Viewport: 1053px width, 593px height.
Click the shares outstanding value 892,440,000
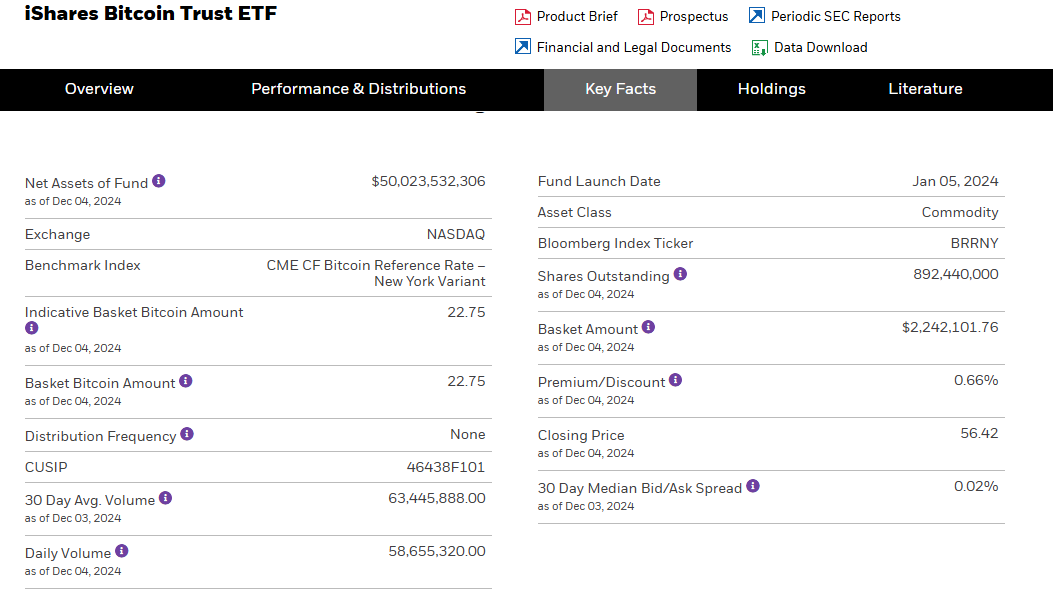956,274
